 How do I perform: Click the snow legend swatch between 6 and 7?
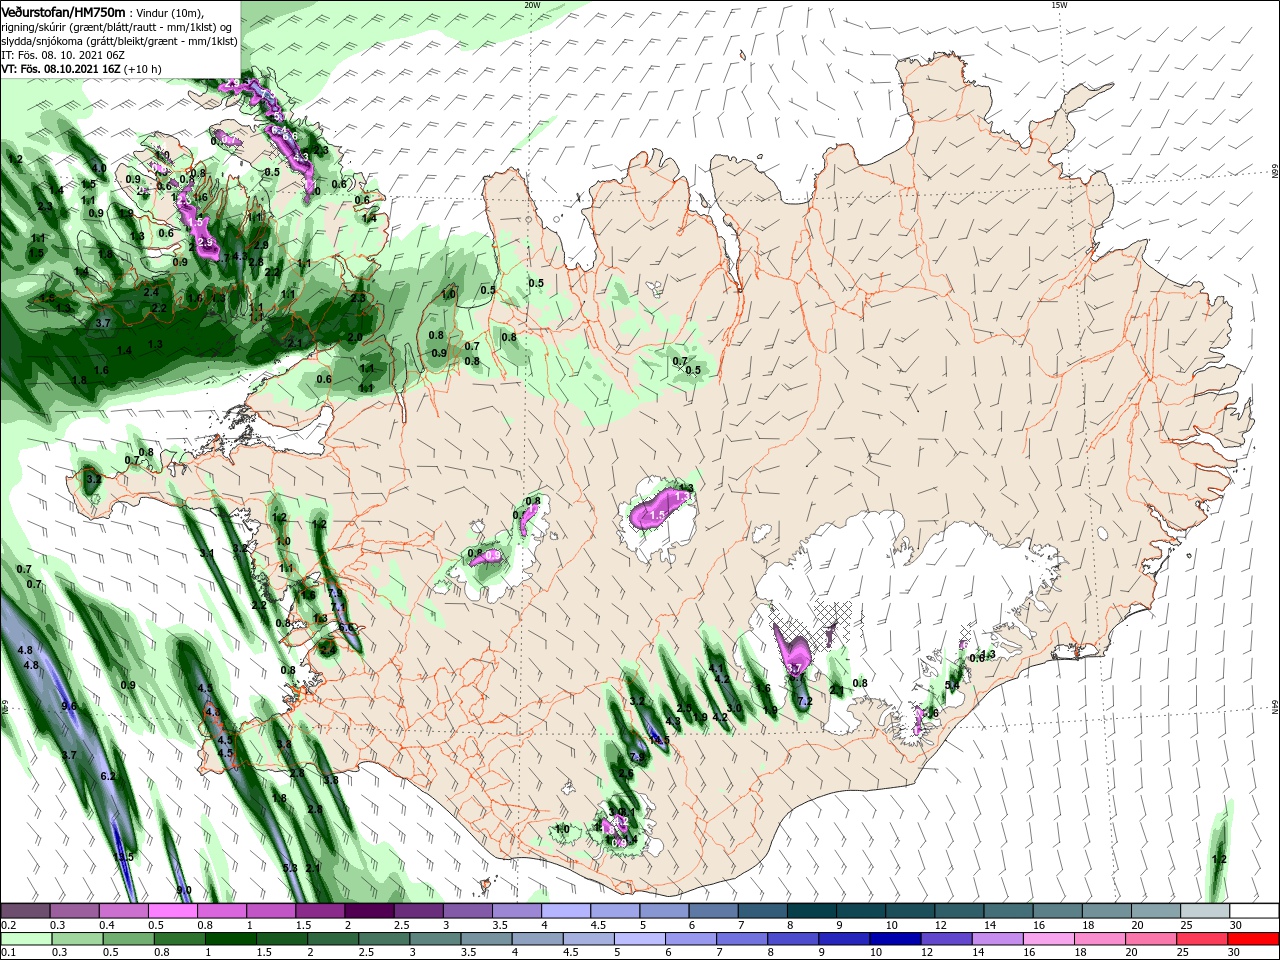click(712, 911)
